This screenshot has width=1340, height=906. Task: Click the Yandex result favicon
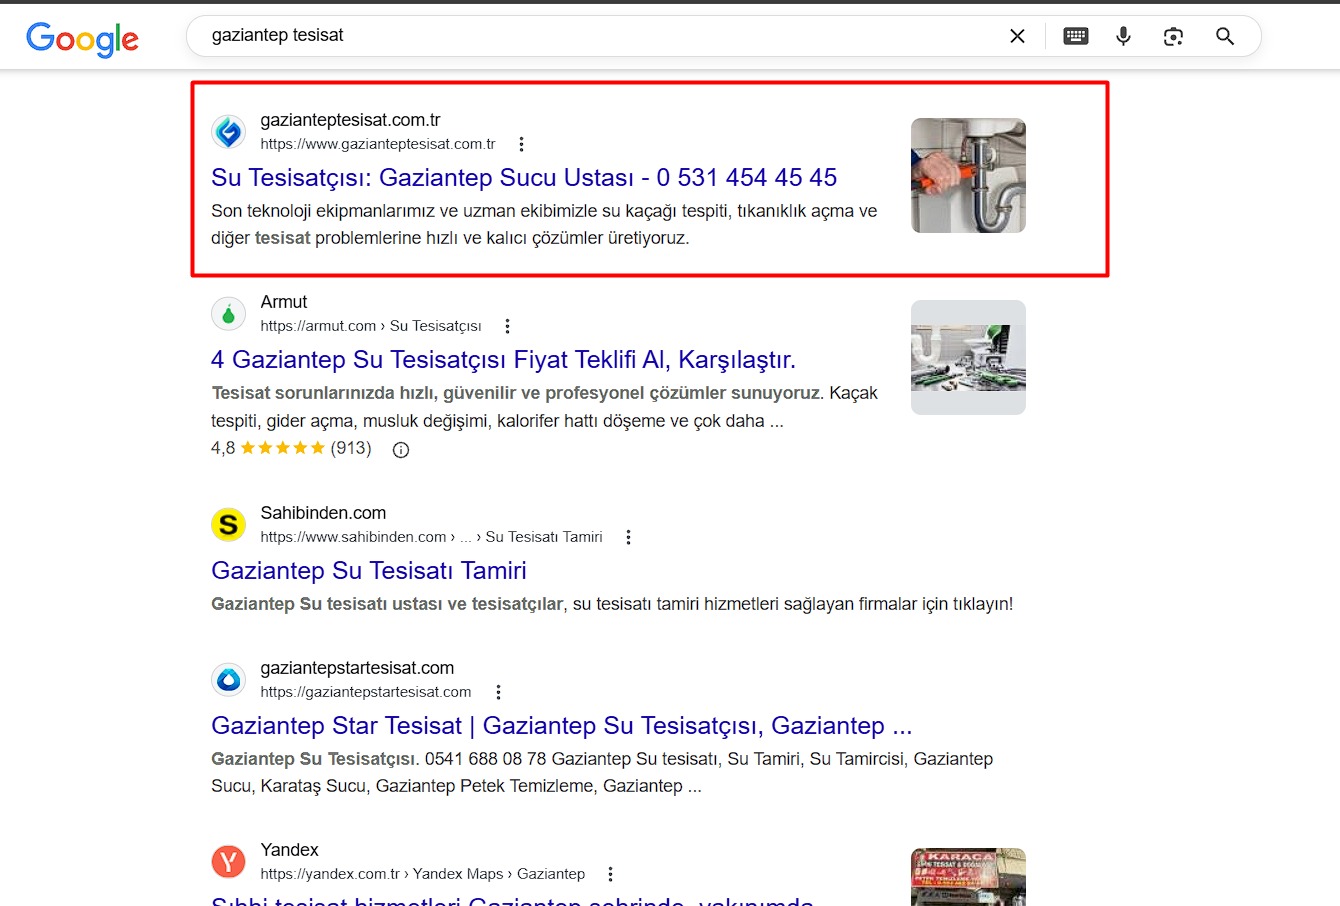pyautogui.click(x=229, y=861)
